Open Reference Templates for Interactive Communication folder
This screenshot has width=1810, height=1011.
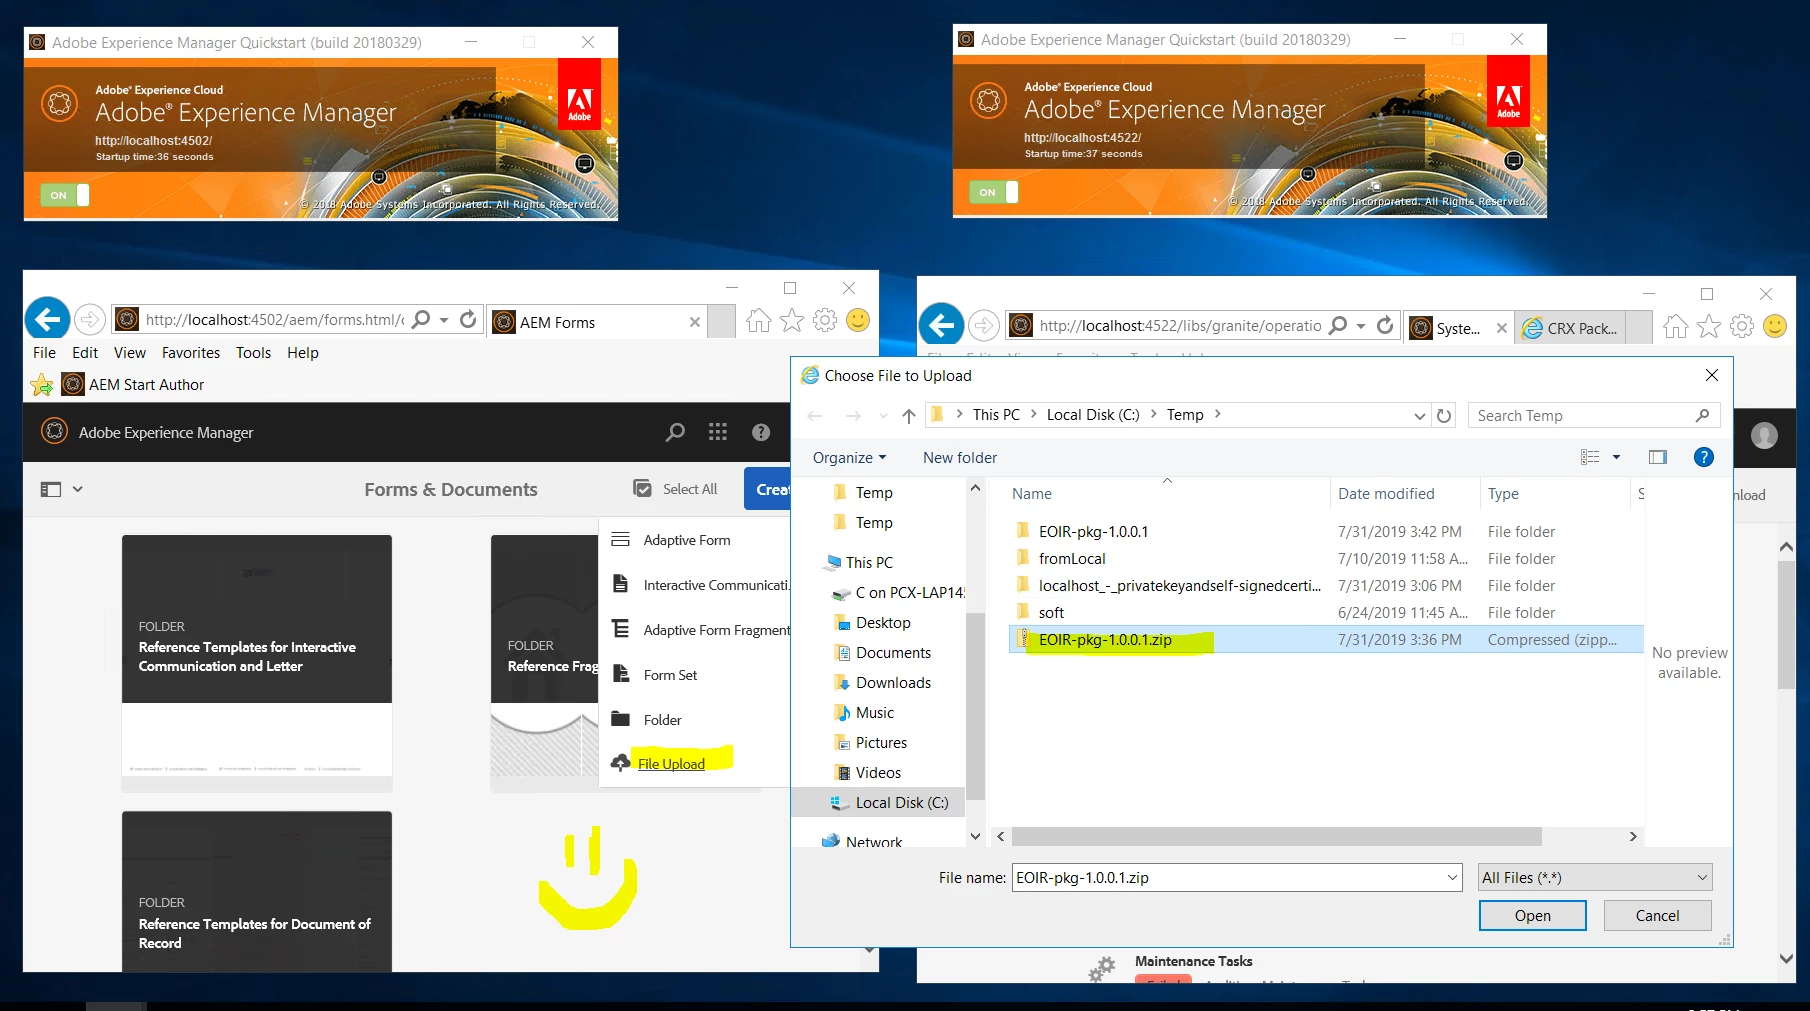pos(257,663)
